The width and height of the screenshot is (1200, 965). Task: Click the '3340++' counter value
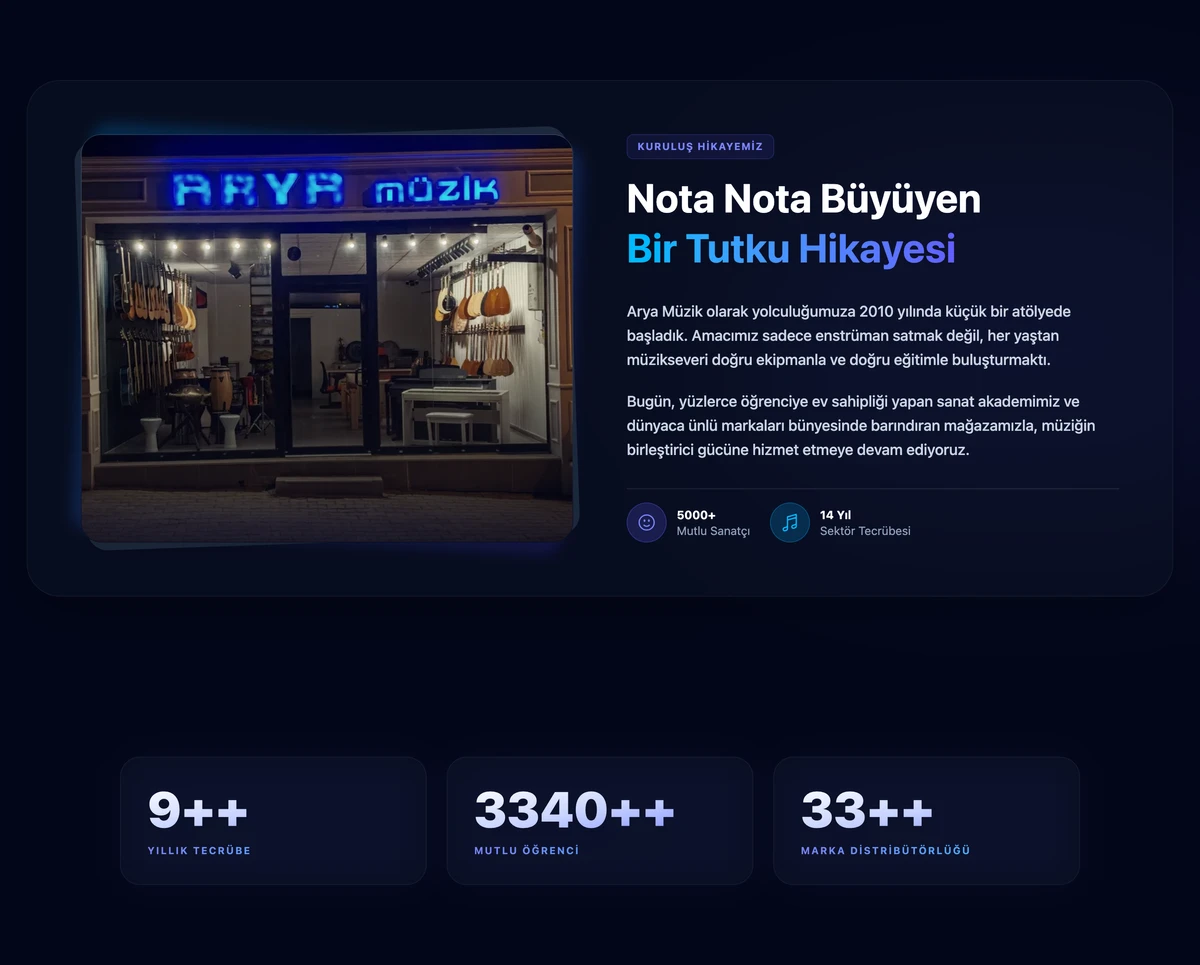tap(575, 810)
